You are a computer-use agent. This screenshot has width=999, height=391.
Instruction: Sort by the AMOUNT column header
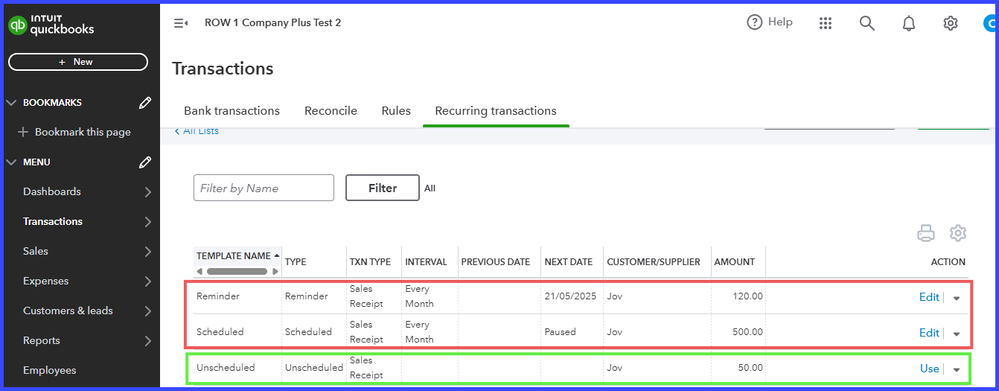[734, 262]
